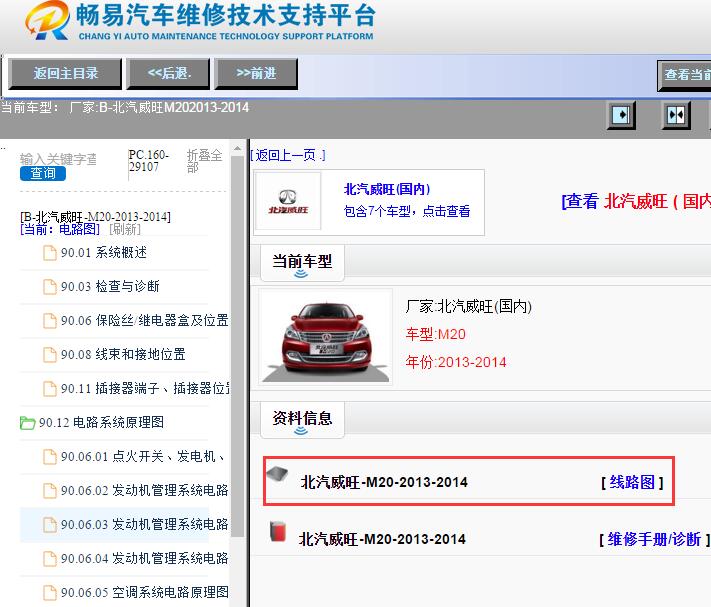Open the 维修手册/诊断 link
Viewport: 711px width, 607px height.
point(654,539)
